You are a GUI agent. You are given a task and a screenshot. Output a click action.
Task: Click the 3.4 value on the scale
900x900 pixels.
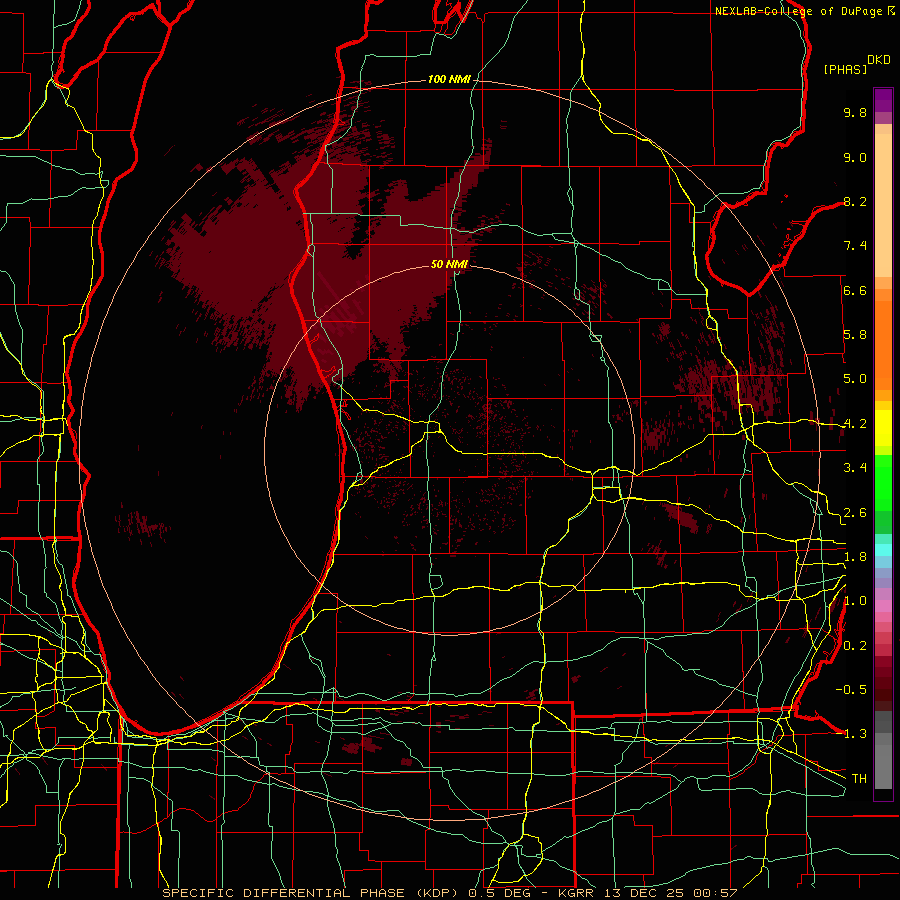tap(855, 468)
